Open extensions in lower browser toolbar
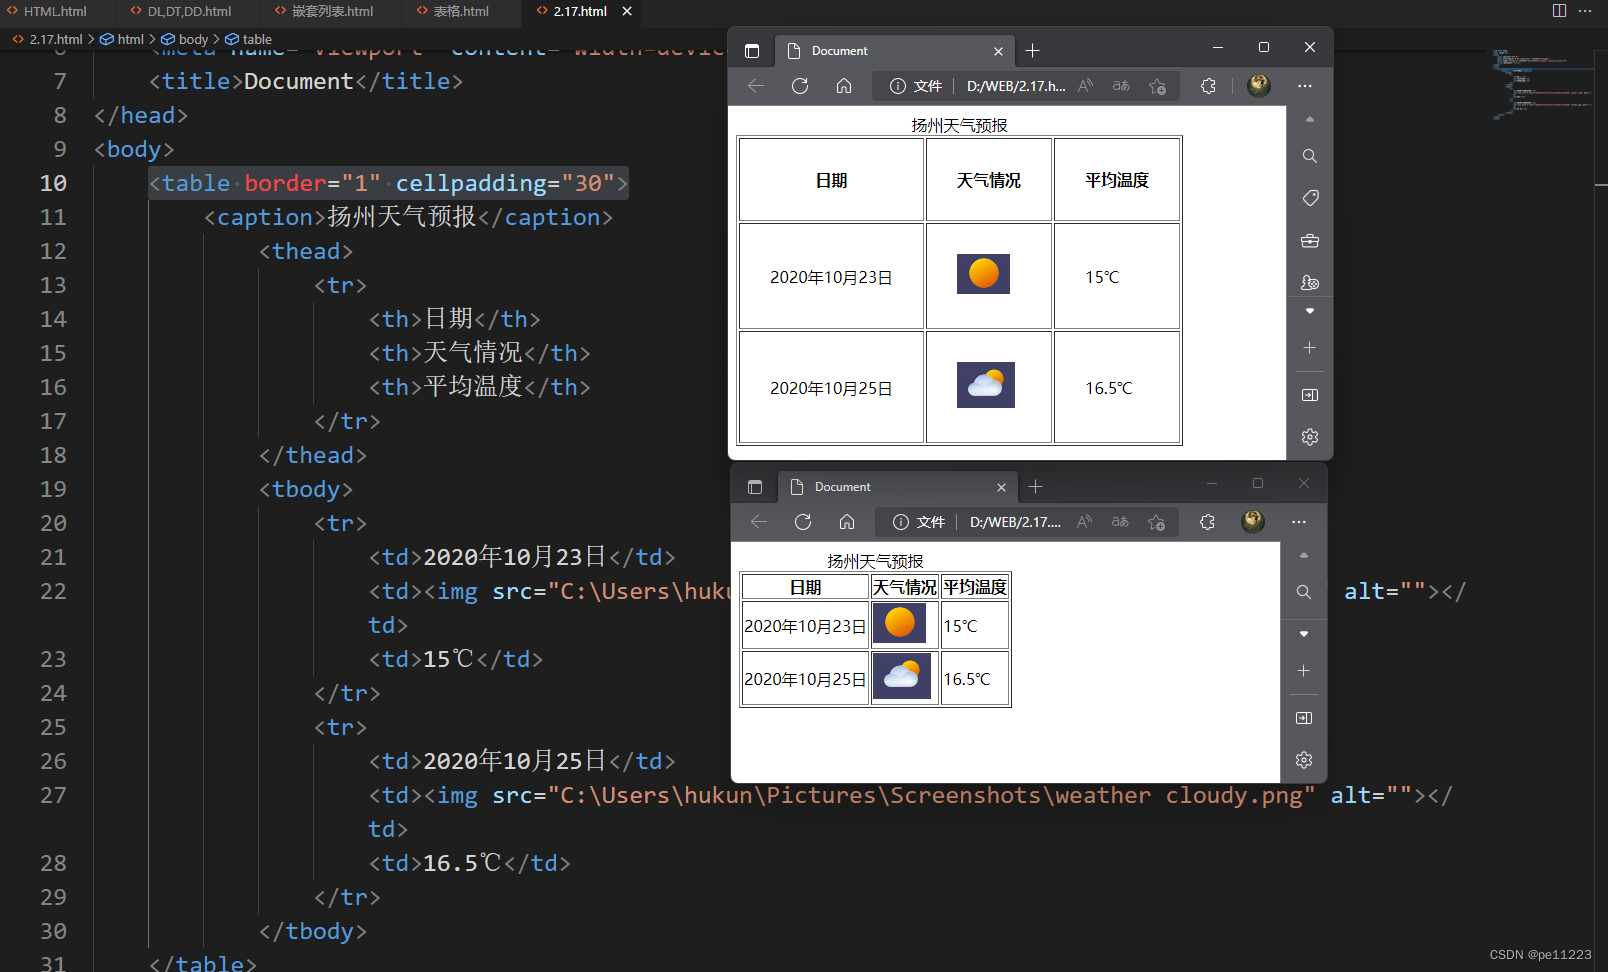Image resolution: width=1608 pixels, height=972 pixels. point(1207,522)
